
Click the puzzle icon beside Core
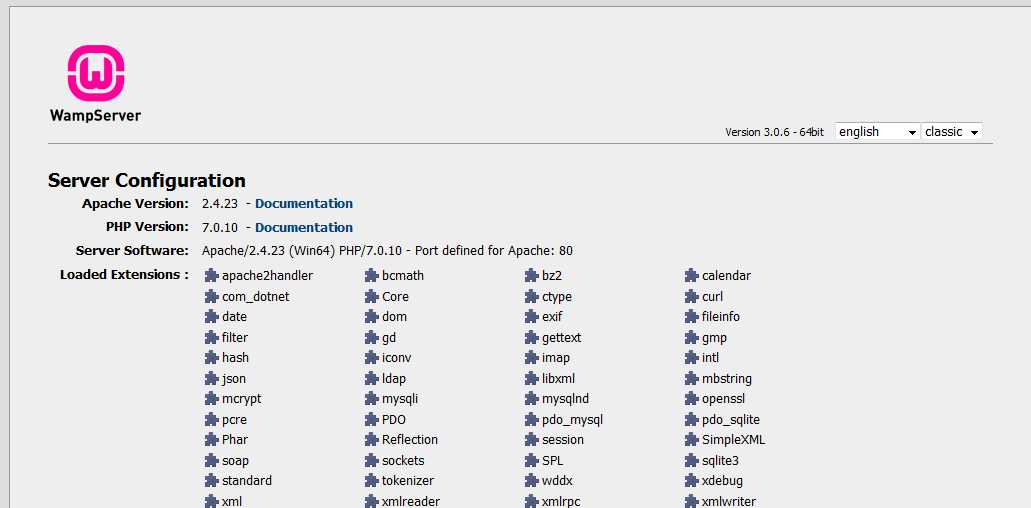(x=372, y=296)
